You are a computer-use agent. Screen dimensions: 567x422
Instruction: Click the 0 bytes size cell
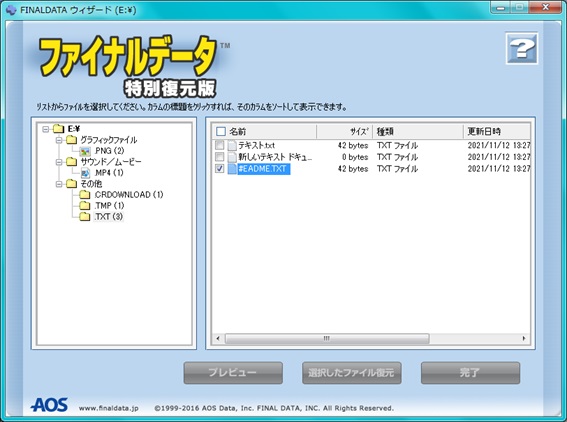pos(355,157)
